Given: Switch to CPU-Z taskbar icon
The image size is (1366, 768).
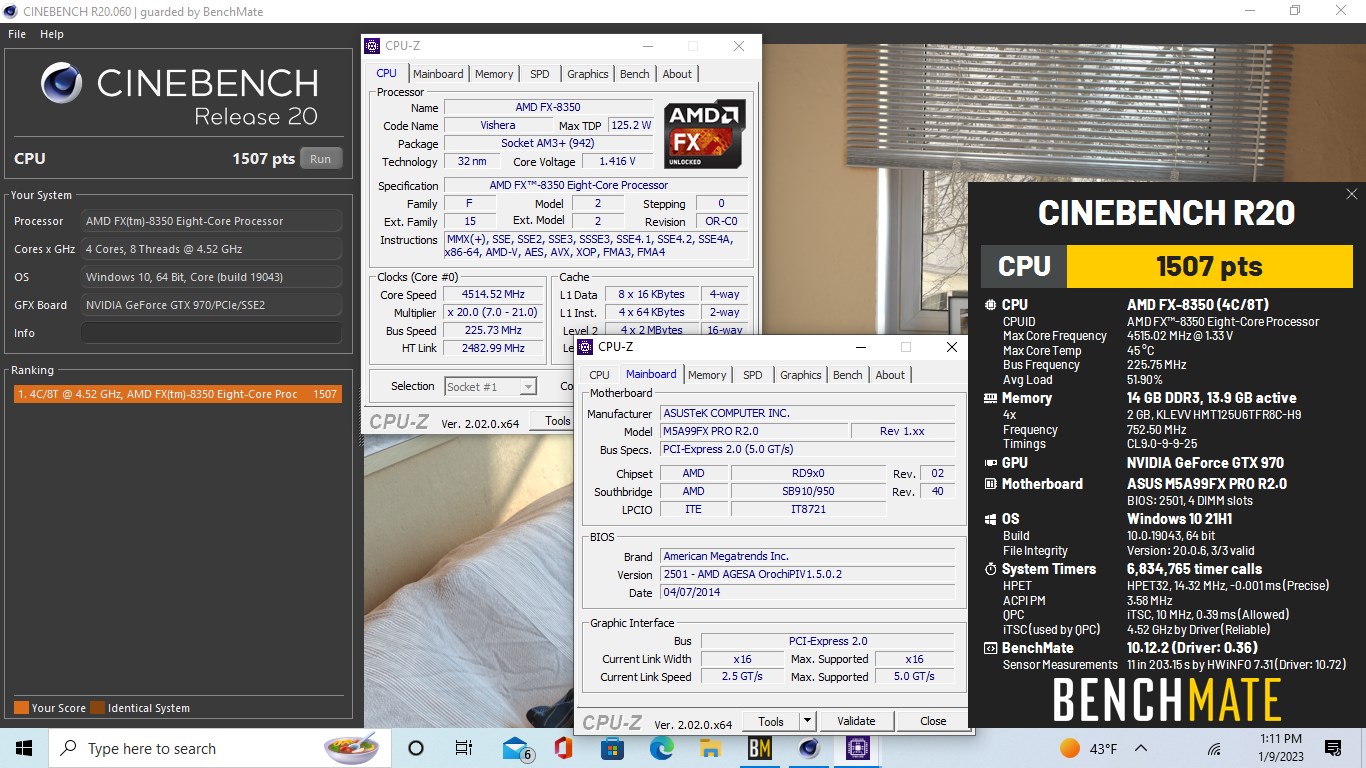Looking at the screenshot, I should point(858,748).
